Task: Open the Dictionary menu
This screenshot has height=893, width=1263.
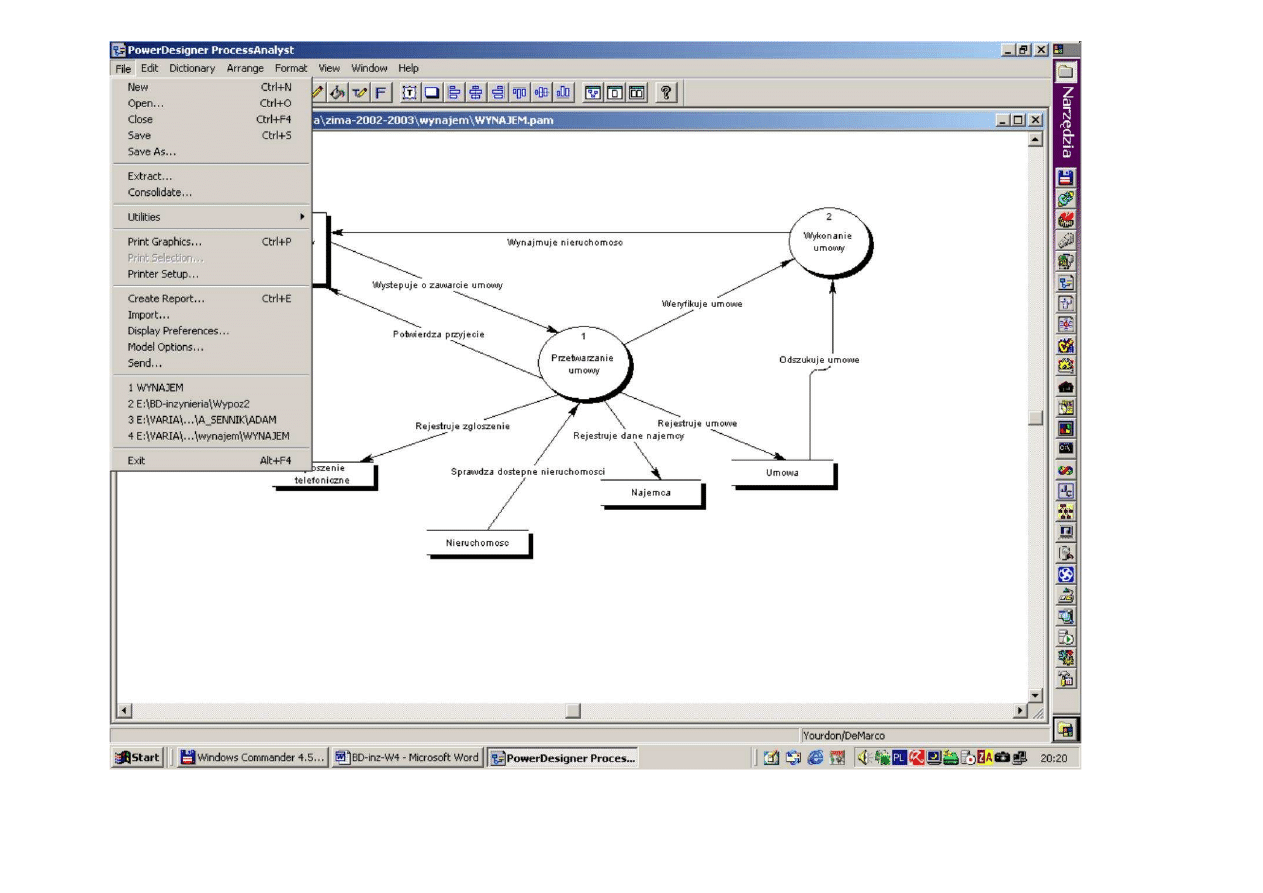Action: click(192, 68)
